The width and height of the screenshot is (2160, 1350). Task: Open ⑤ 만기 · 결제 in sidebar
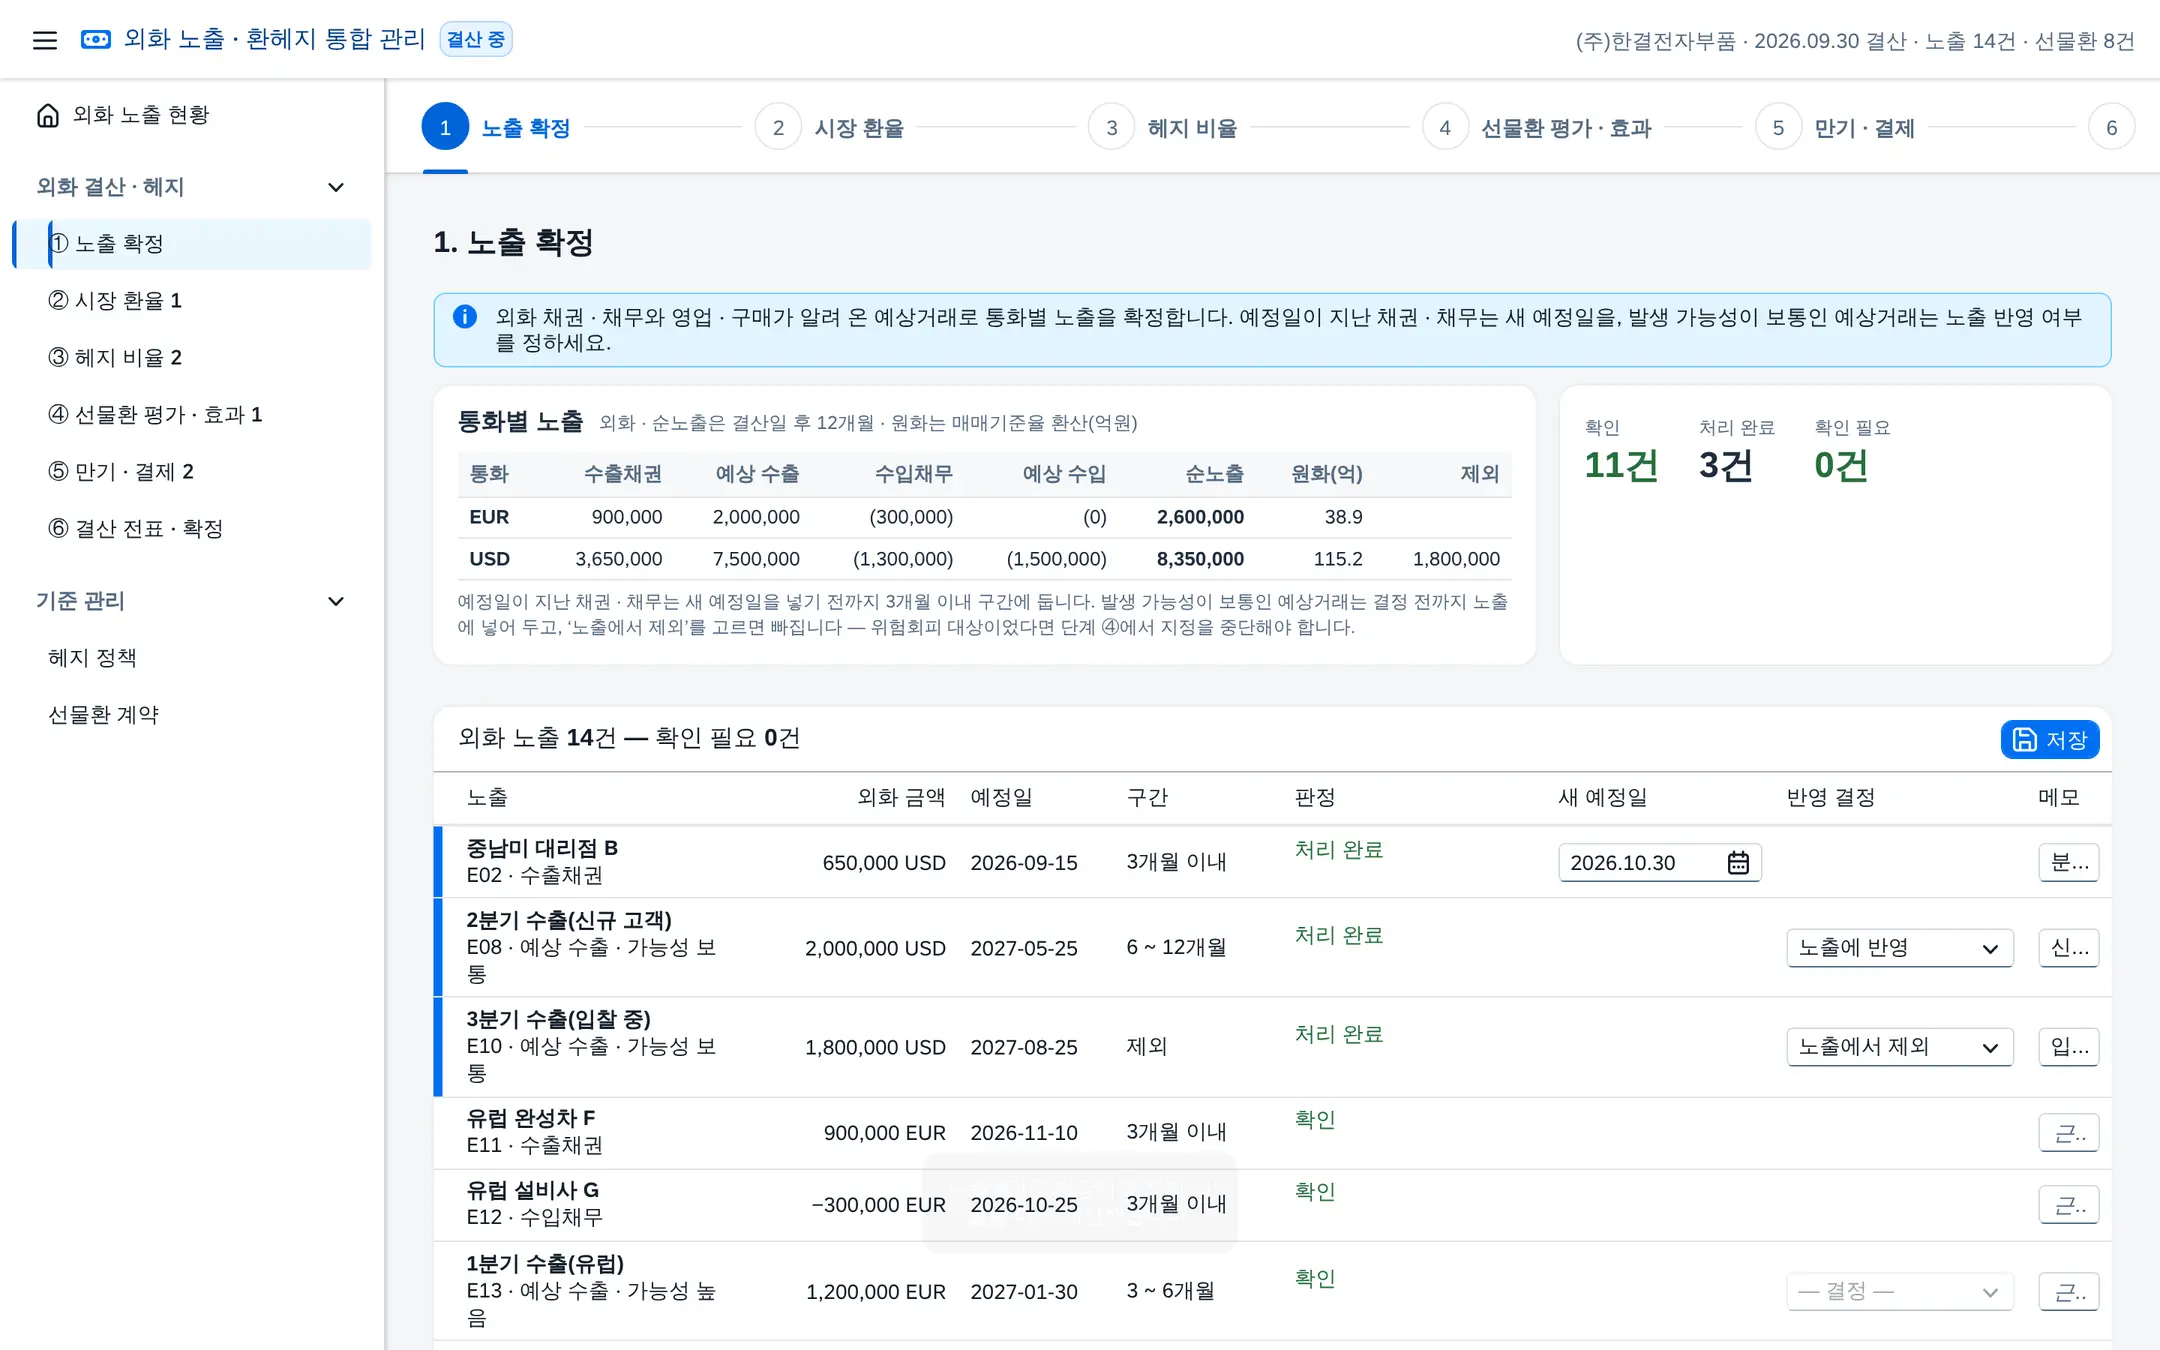tap(191, 472)
